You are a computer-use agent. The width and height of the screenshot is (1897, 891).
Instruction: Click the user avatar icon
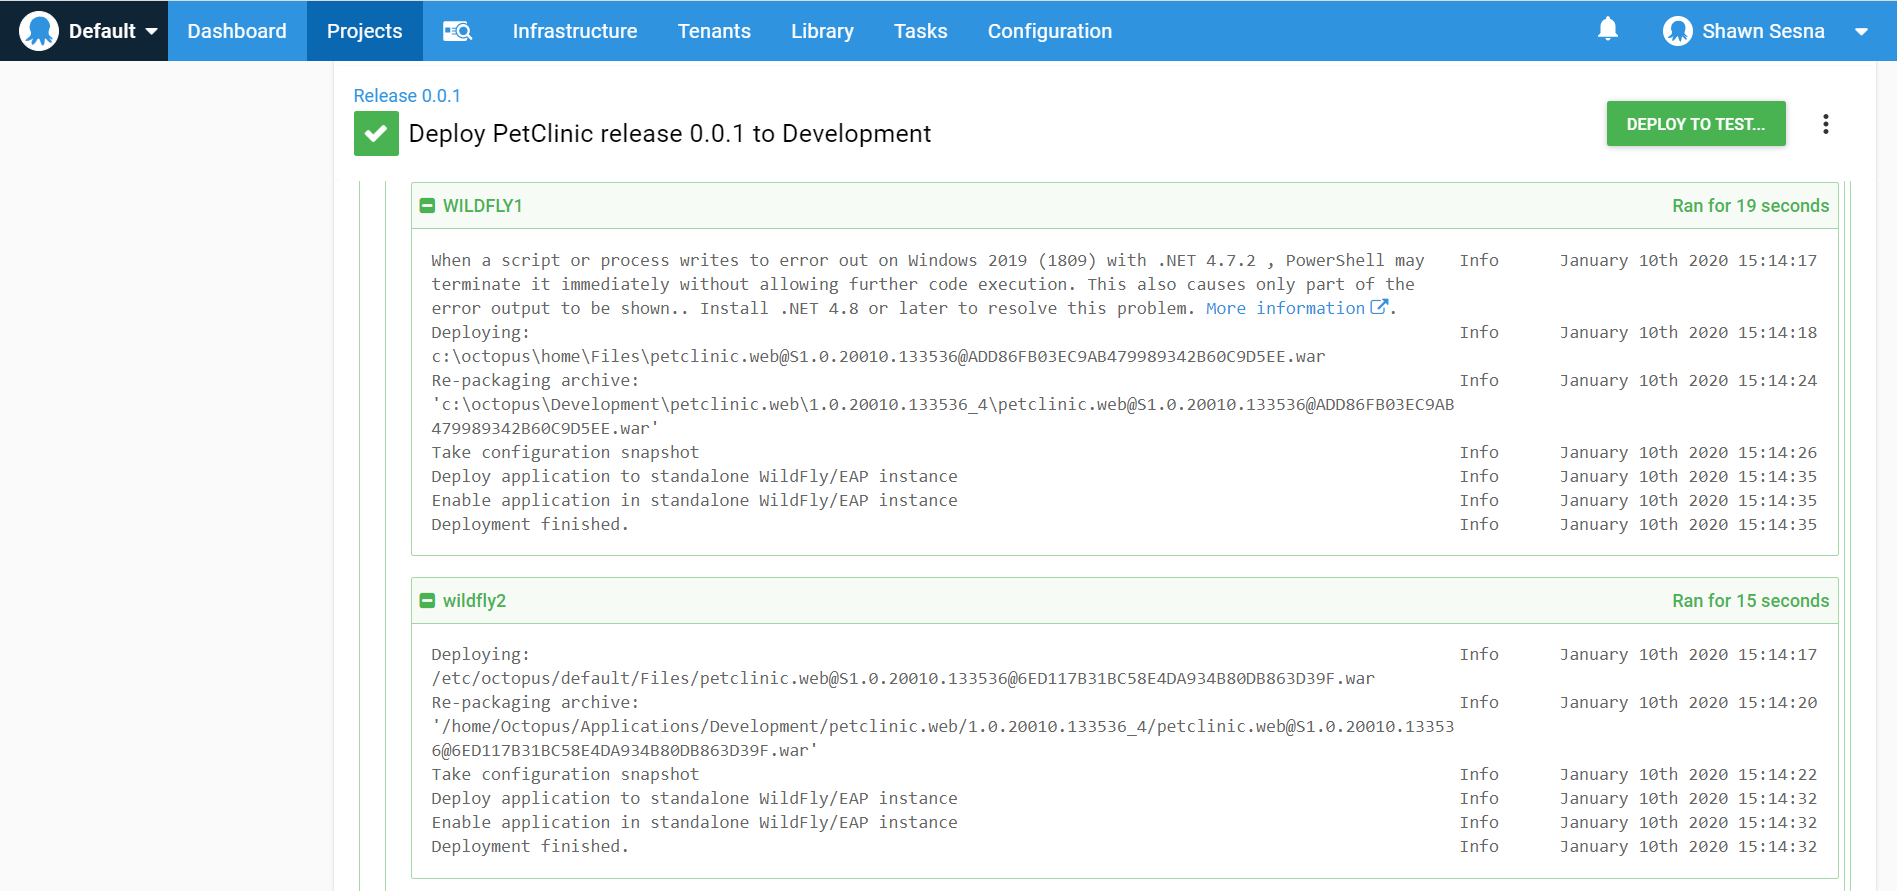(1677, 31)
